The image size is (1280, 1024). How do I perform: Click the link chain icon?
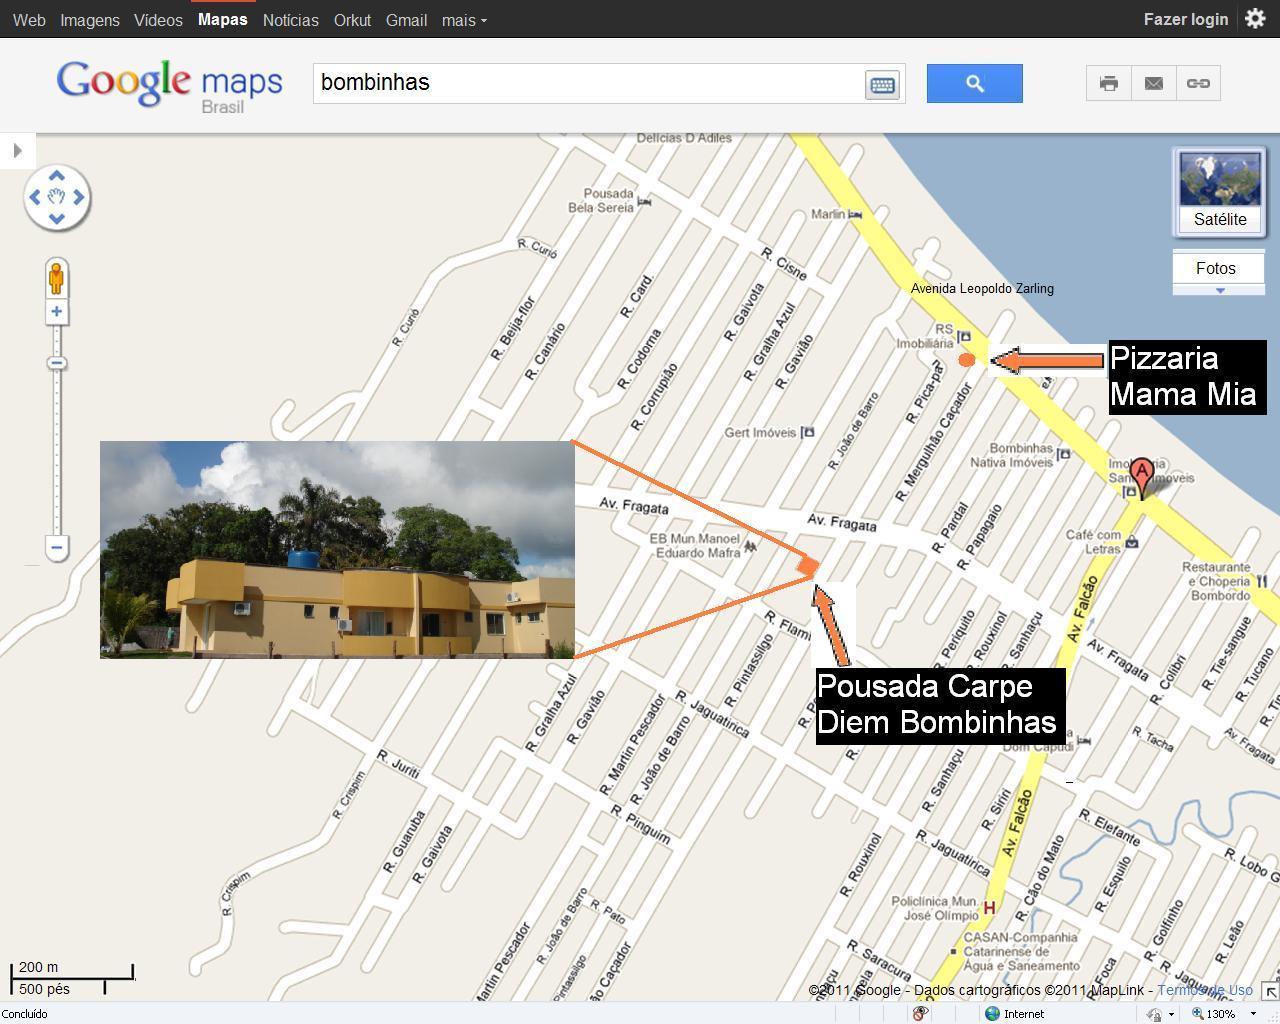point(1198,83)
